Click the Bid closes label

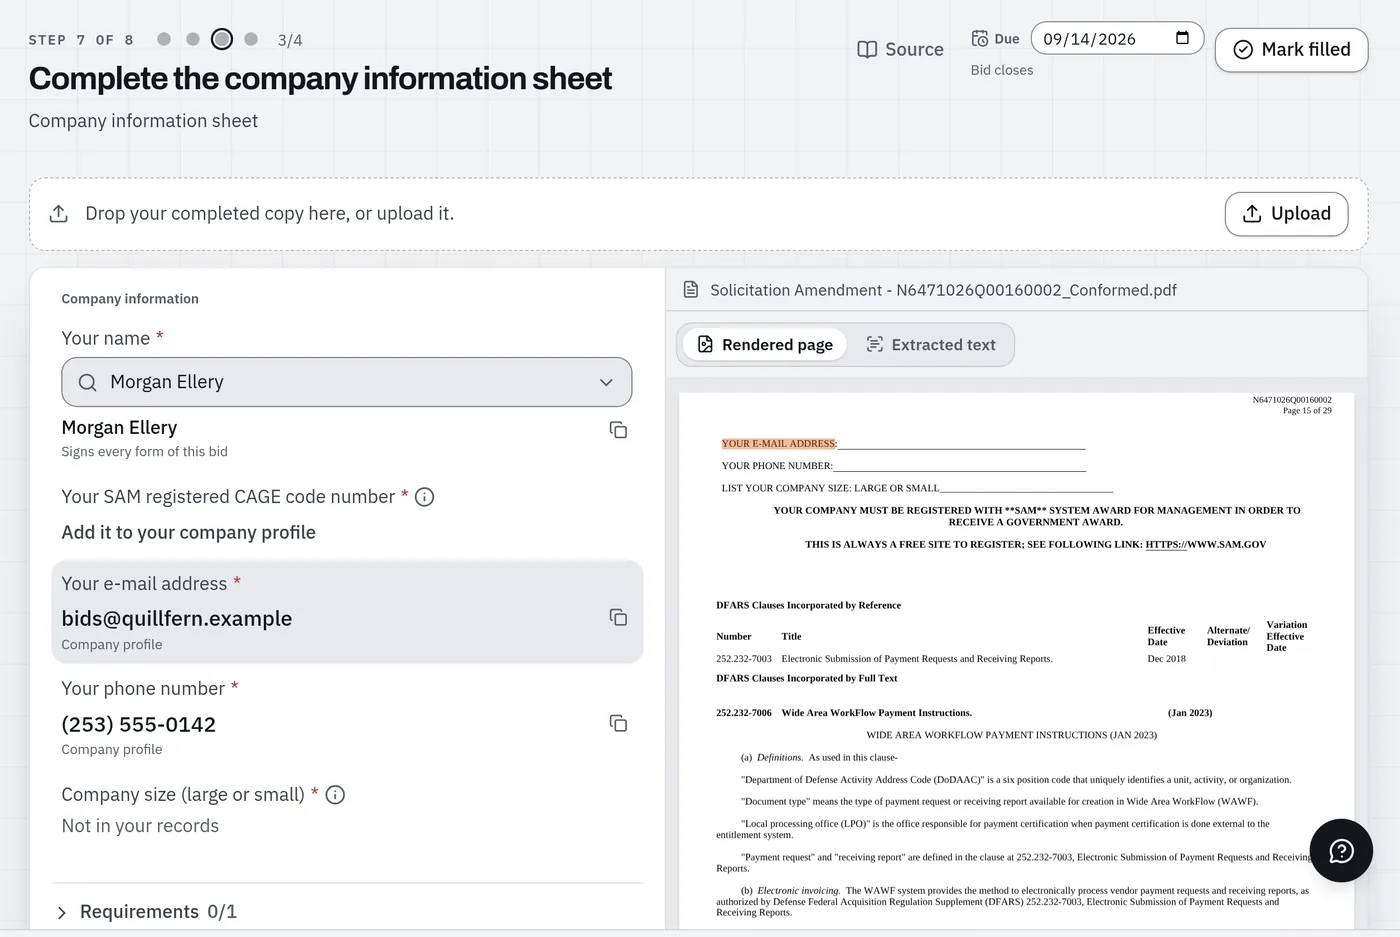[x=1002, y=70]
